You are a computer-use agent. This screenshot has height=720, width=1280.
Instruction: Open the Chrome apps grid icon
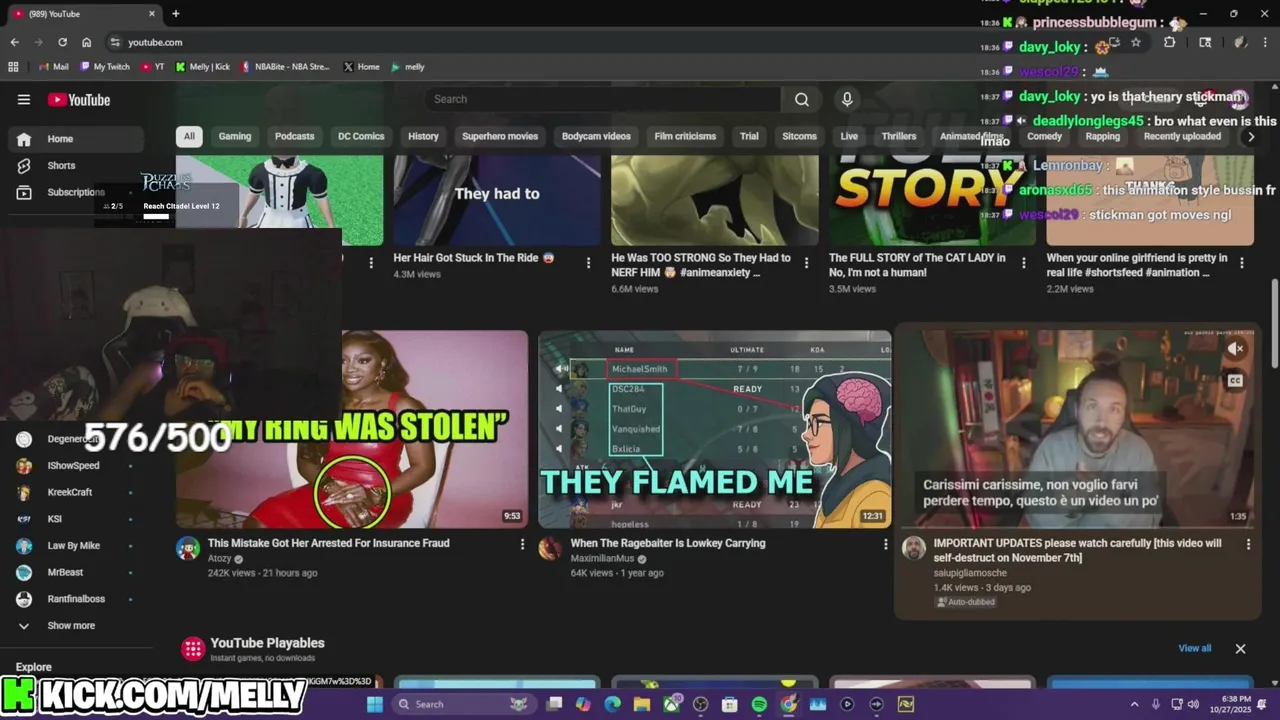tap(13, 67)
